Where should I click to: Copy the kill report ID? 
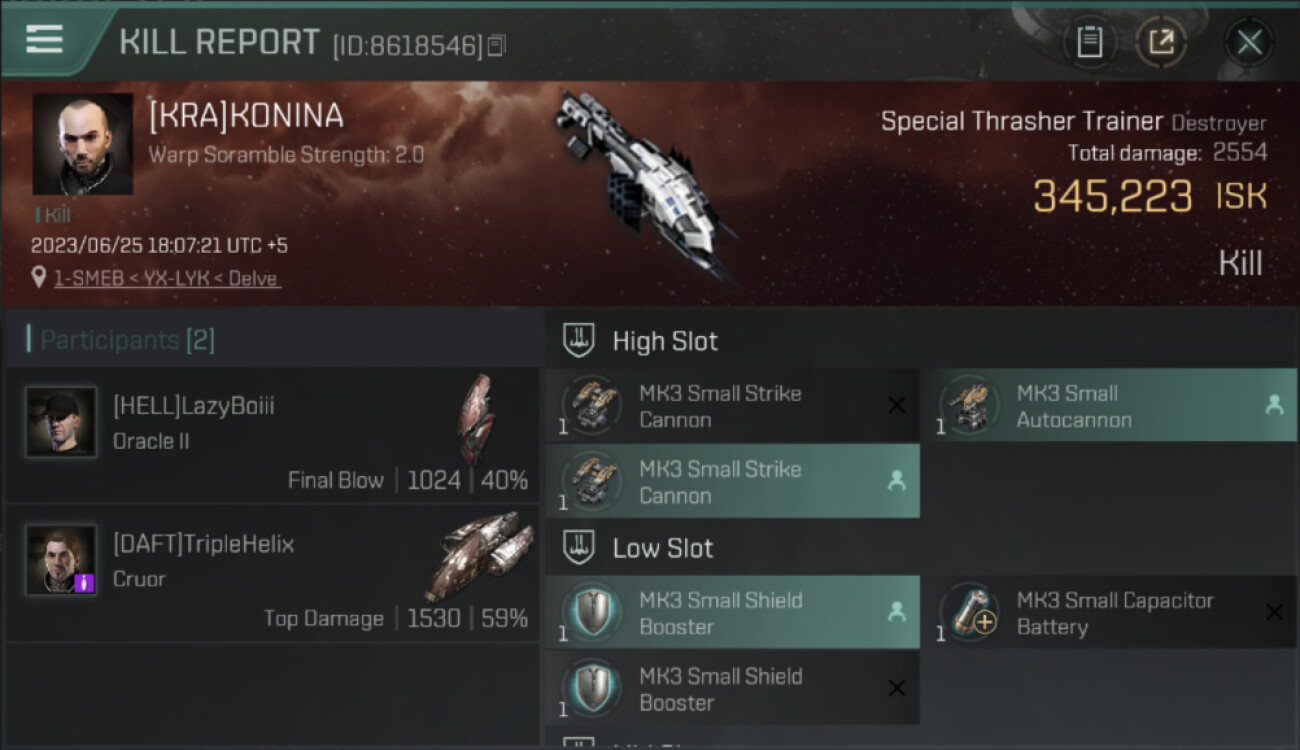point(497,45)
